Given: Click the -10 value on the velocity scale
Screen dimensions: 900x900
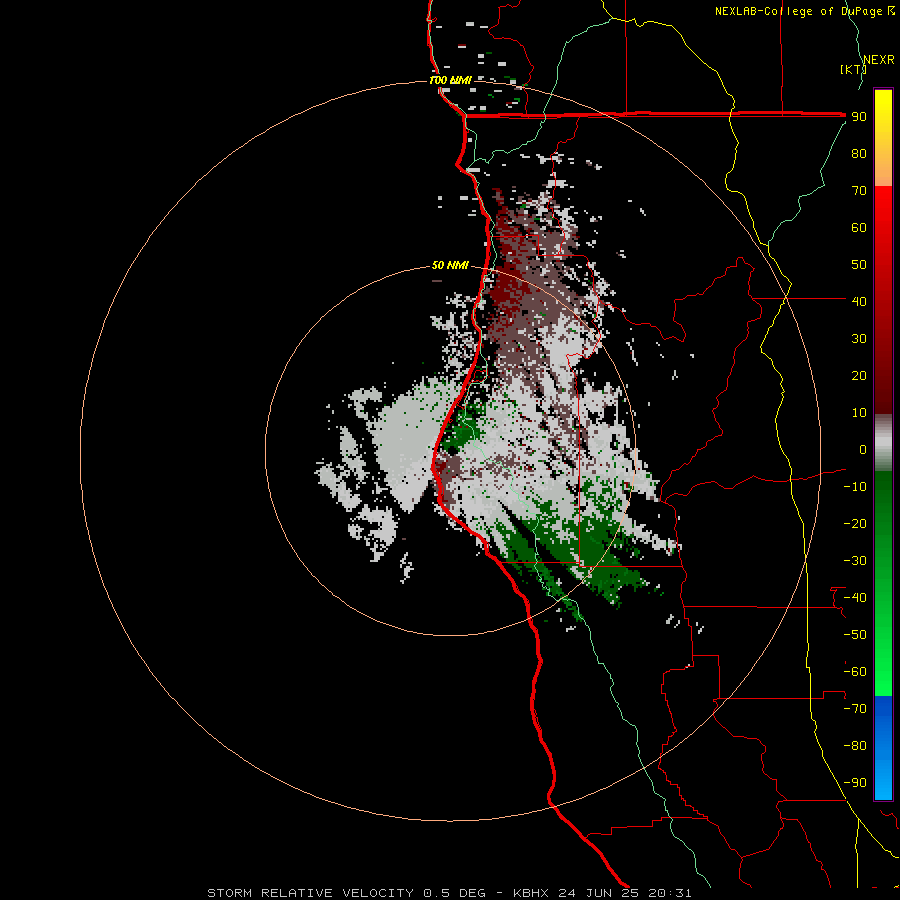Looking at the screenshot, I should tap(855, 487).
